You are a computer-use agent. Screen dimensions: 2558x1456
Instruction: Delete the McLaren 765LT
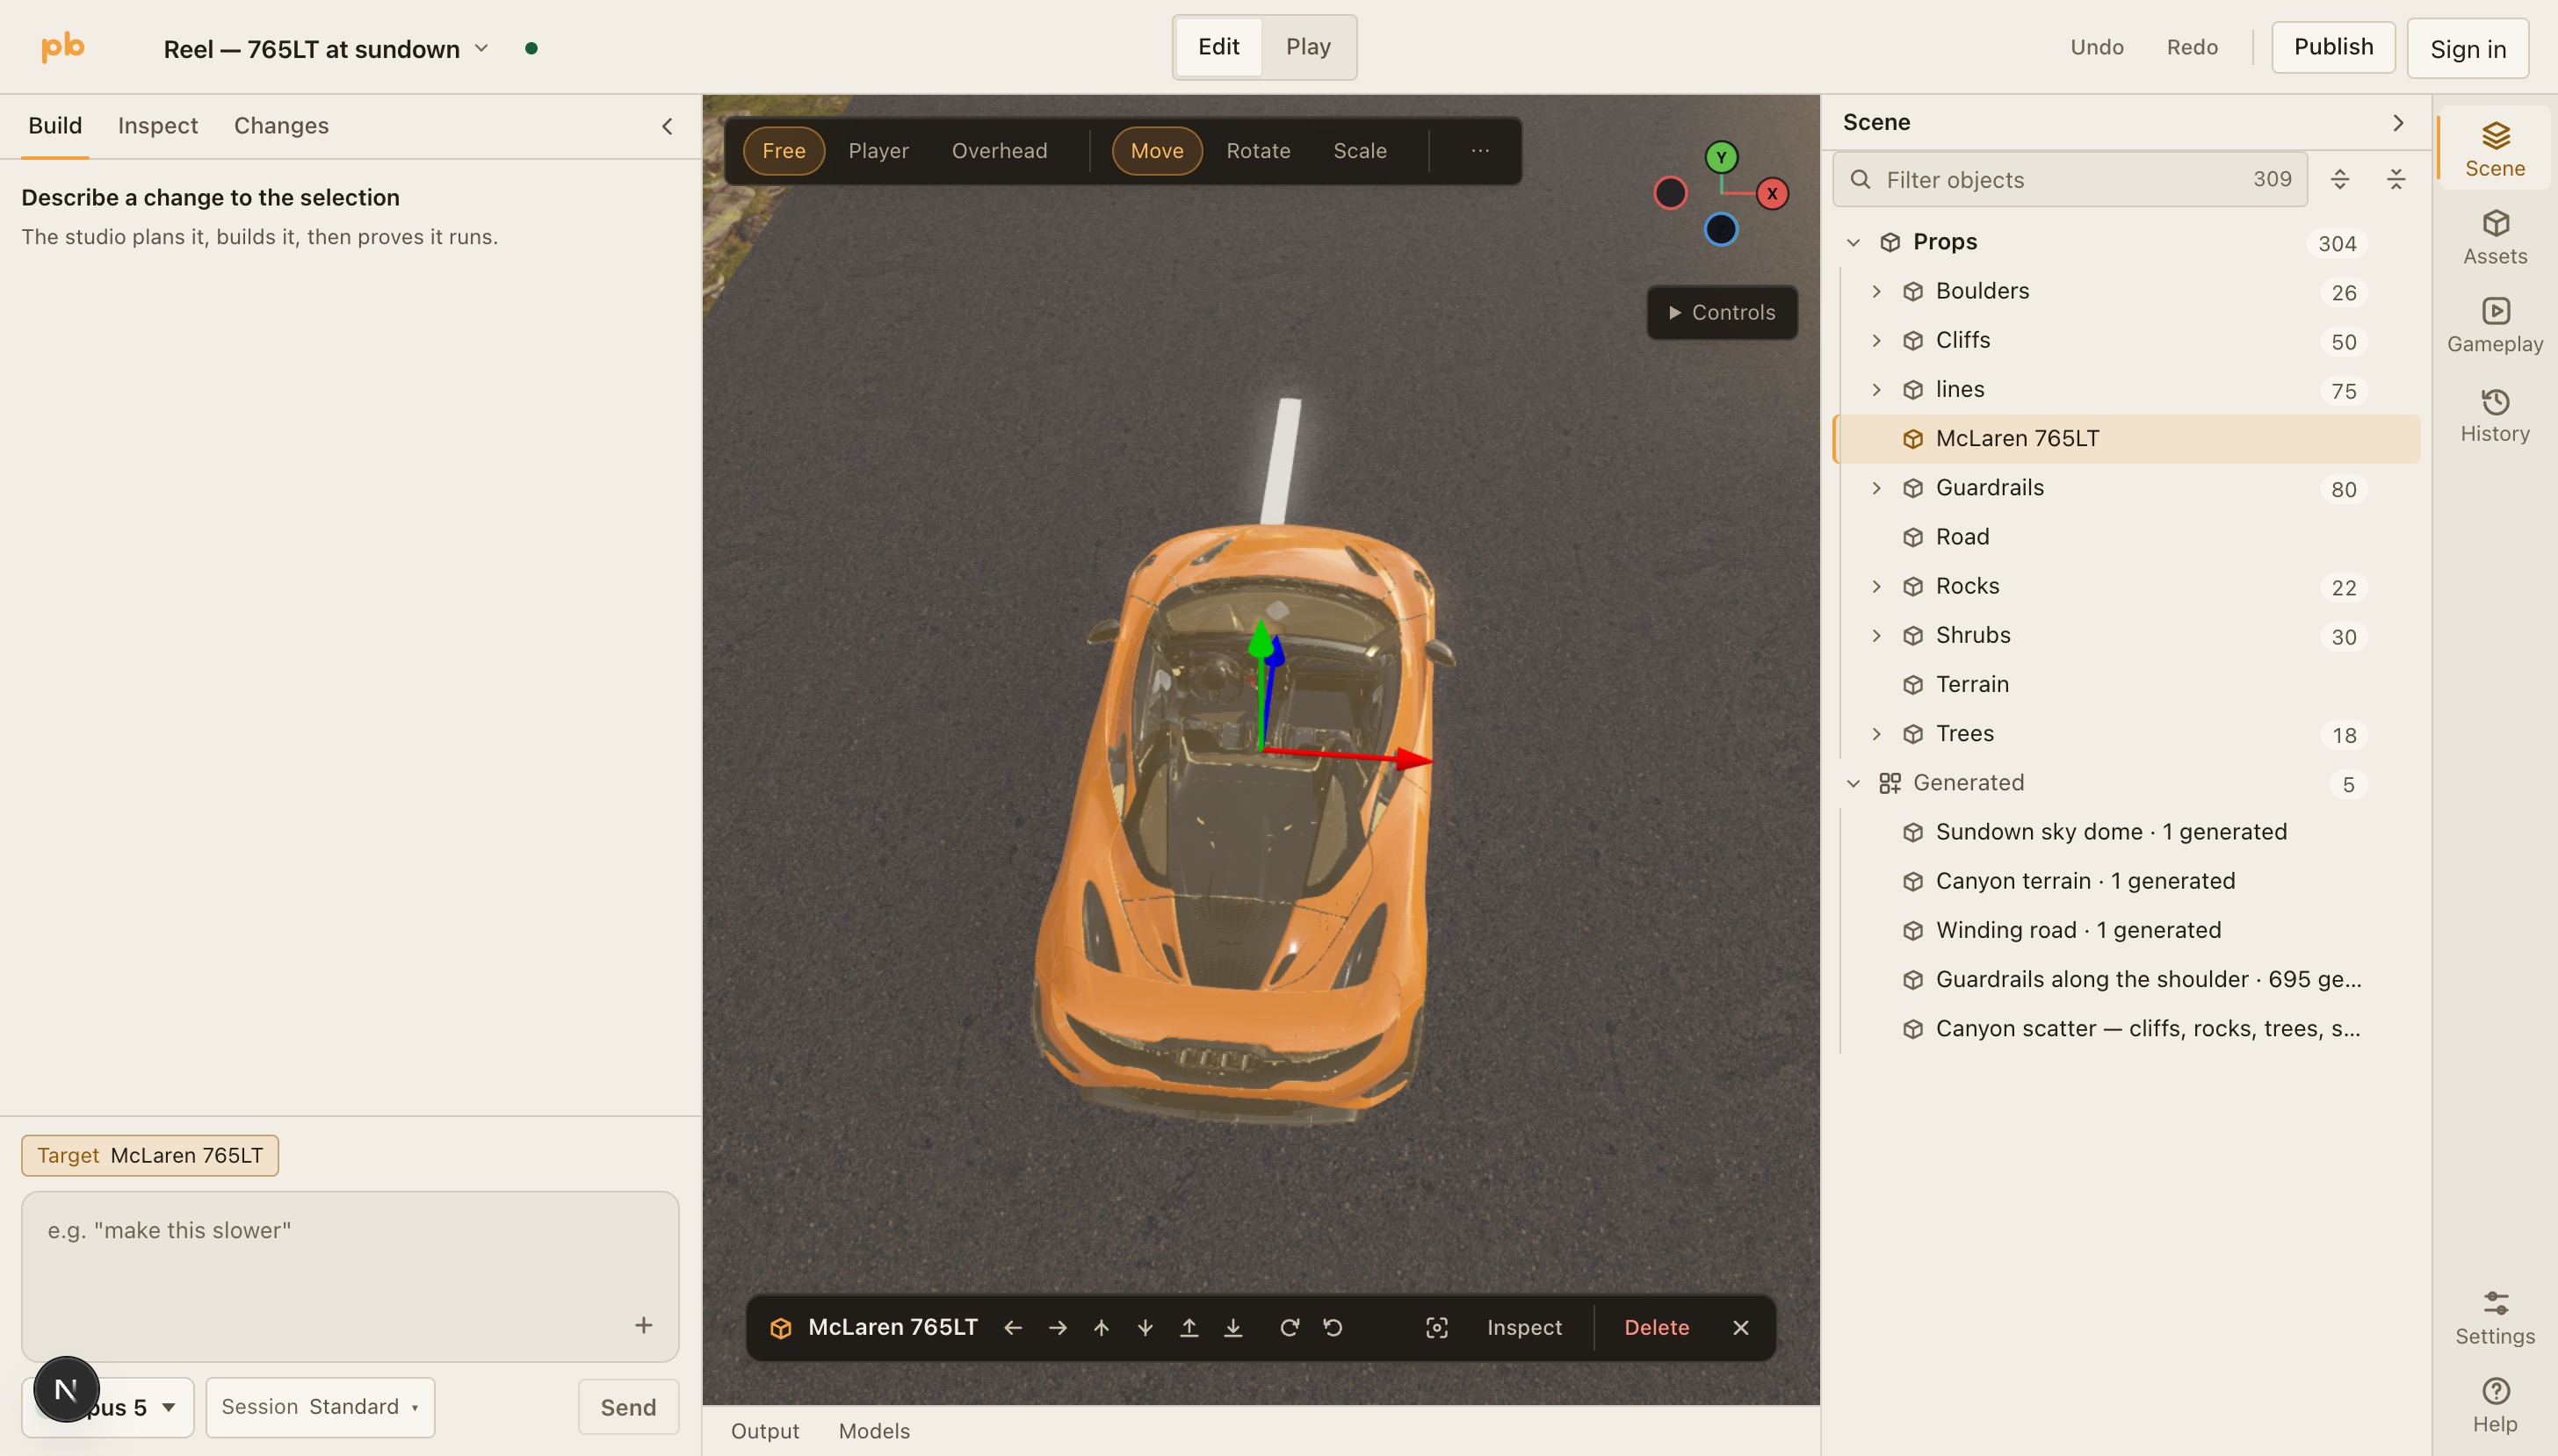[x=1656, y=1327]
